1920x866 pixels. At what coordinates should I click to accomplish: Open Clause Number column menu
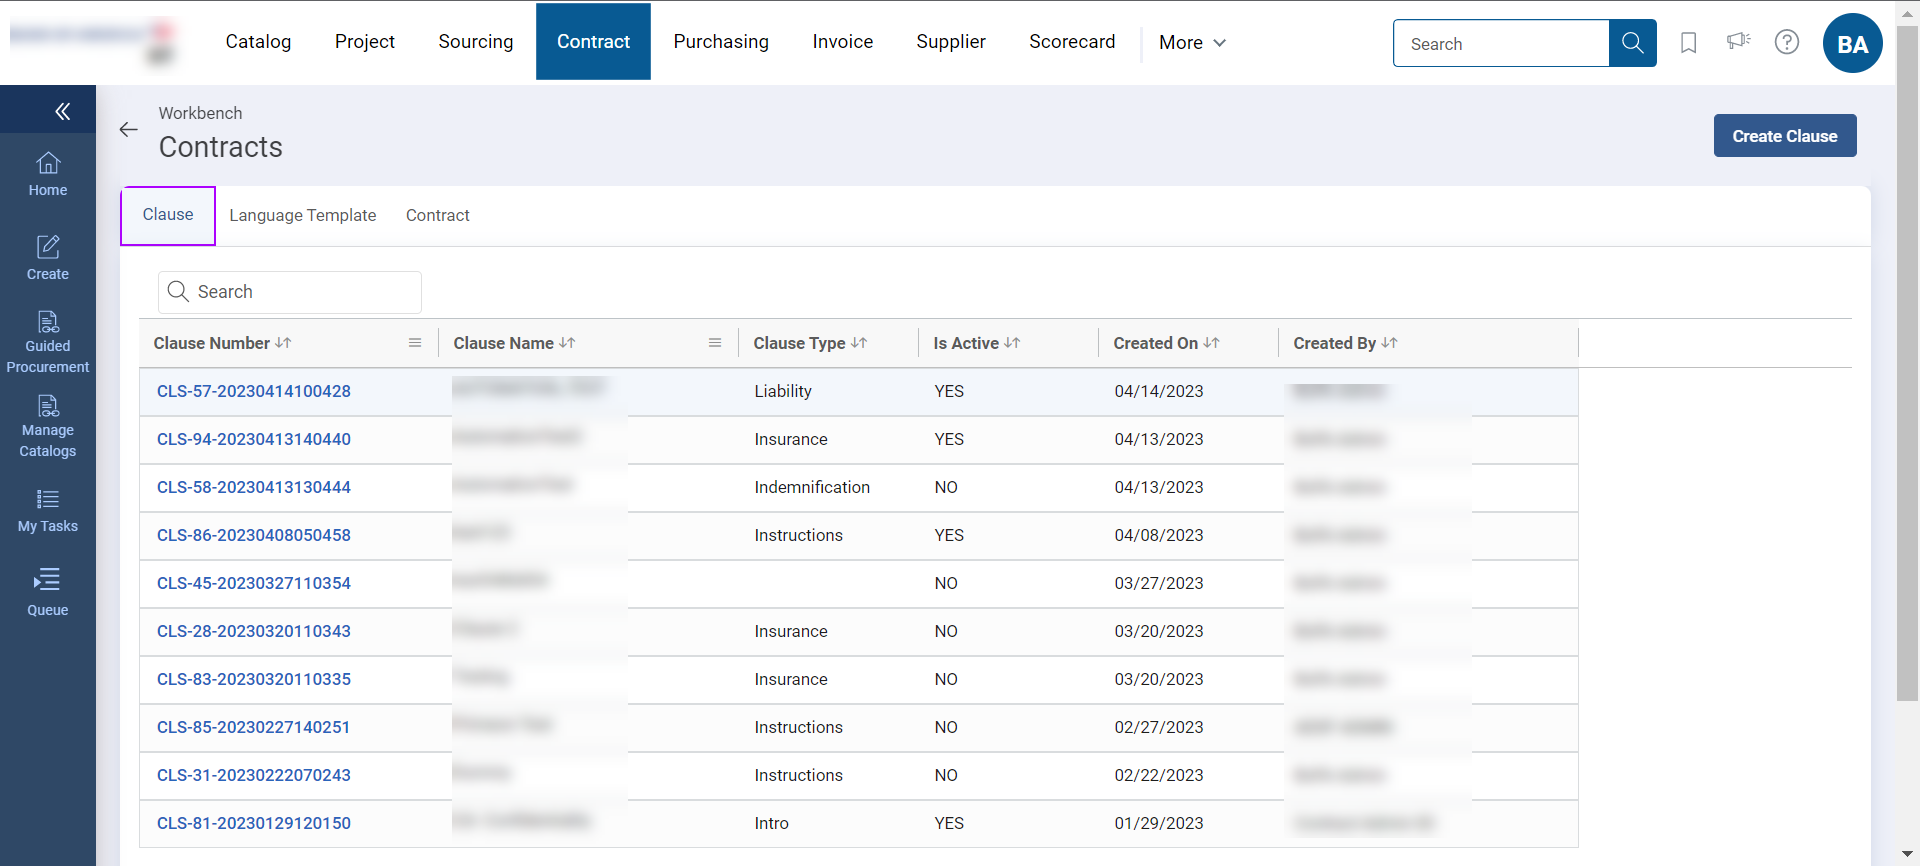tap(415, 343)
